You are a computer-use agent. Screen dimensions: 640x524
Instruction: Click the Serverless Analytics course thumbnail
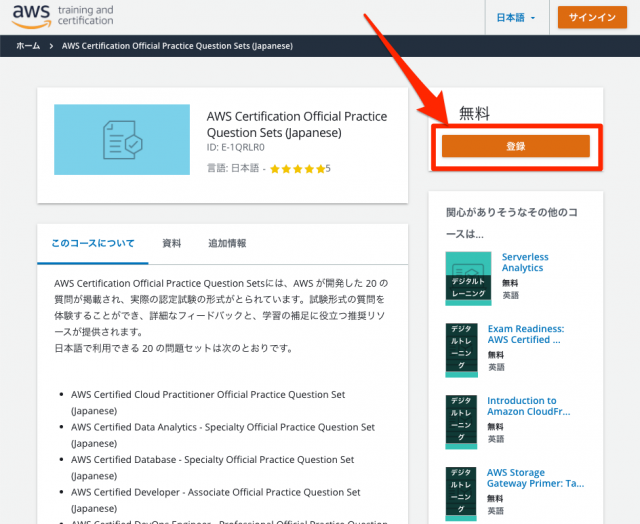pos(468,278)
